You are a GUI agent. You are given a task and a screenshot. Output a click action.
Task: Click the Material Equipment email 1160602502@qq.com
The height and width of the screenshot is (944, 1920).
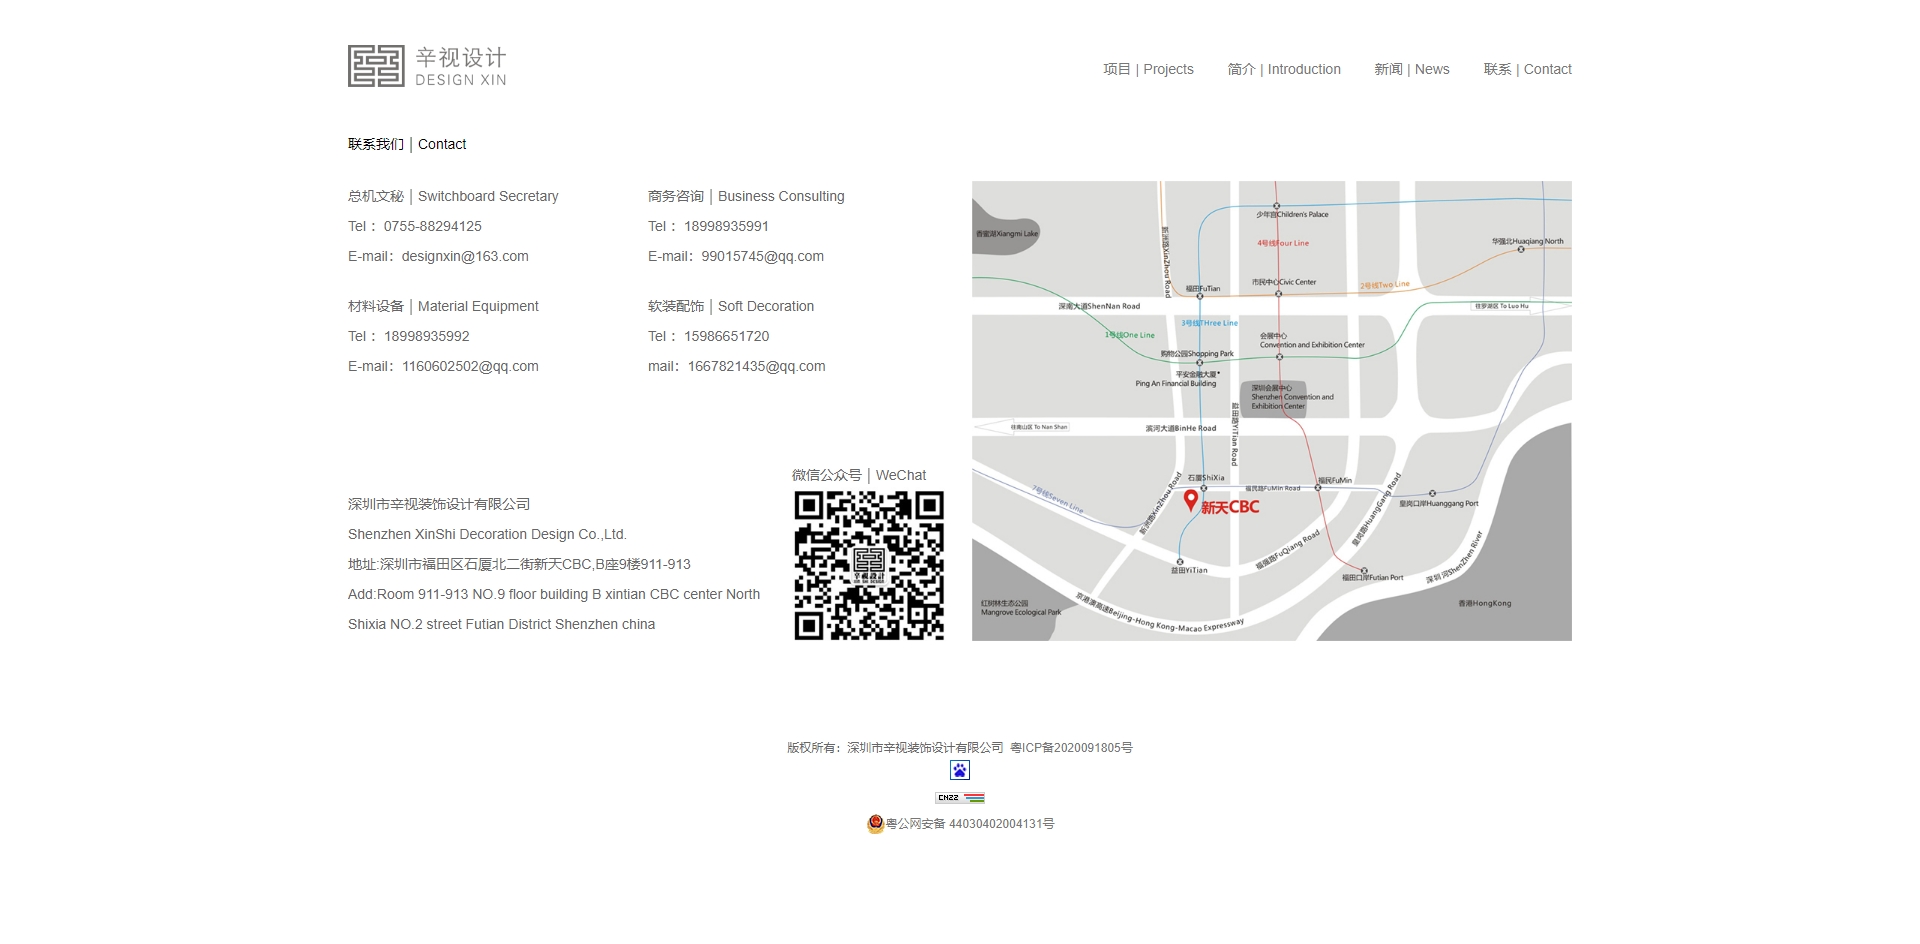[470, 366]
